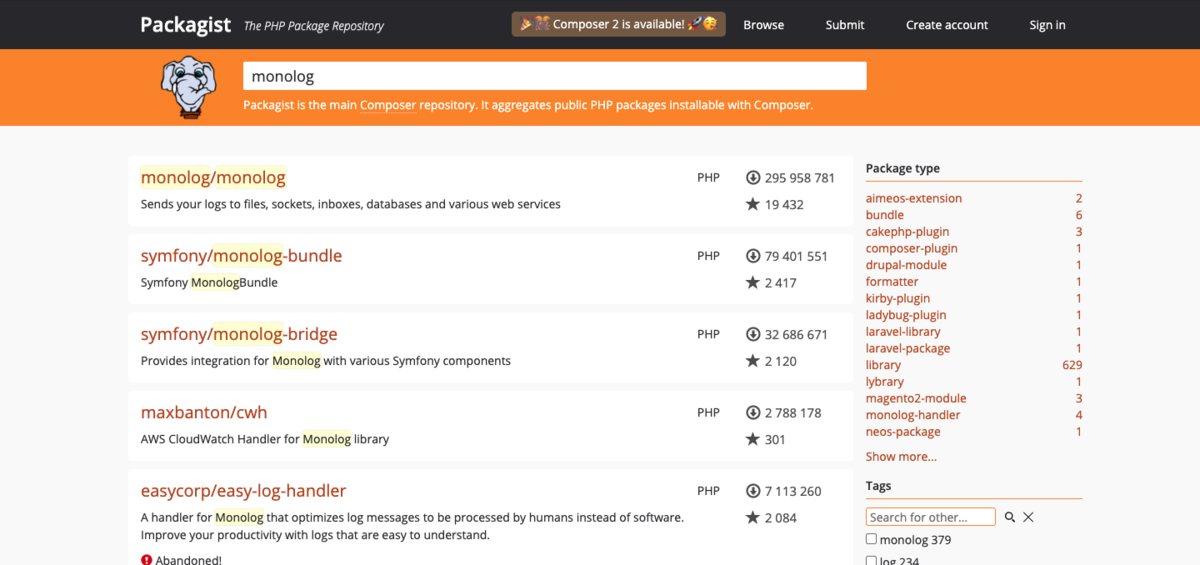The height and width of the screenshot is (565, 1200).
Task: Click the star icon beside 301
Action: pyautogui.click(x=753, y=439)
